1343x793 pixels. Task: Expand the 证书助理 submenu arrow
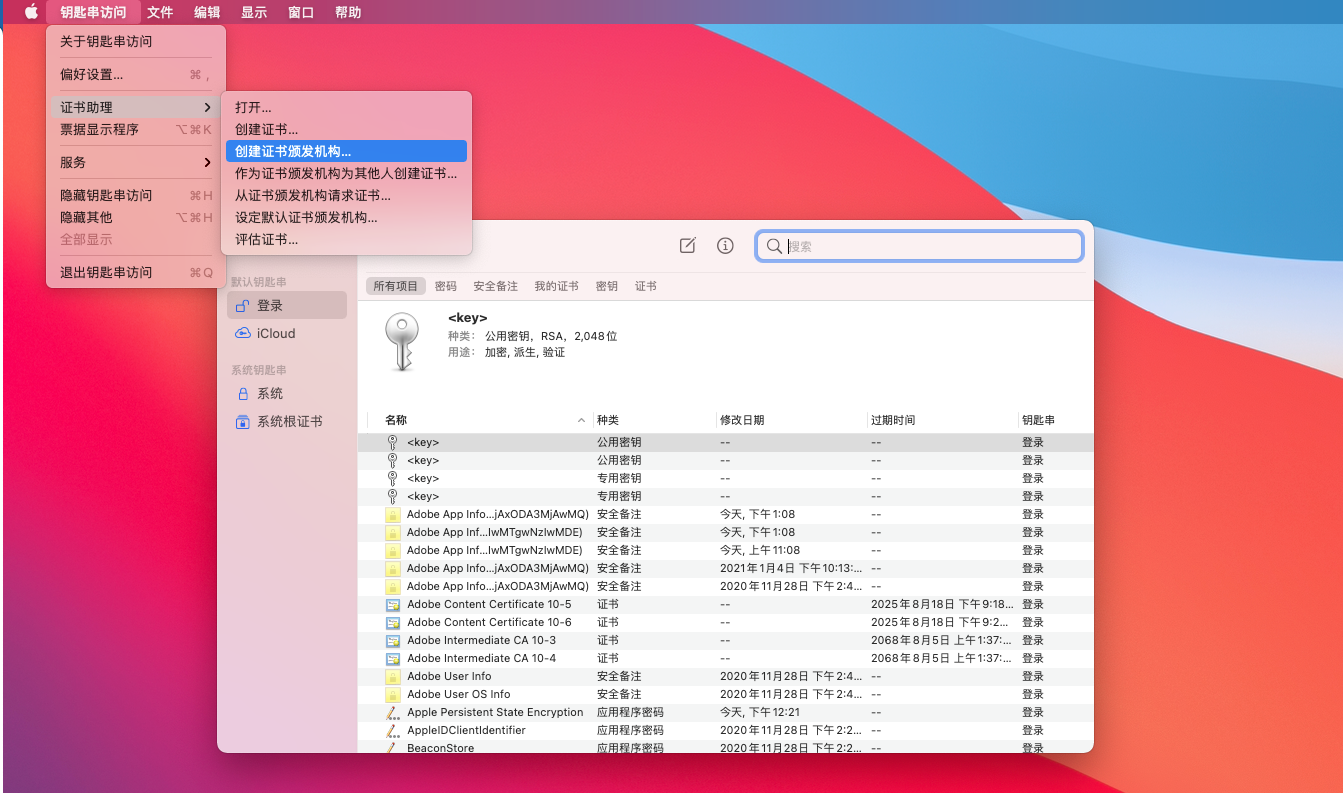[207, 107]
